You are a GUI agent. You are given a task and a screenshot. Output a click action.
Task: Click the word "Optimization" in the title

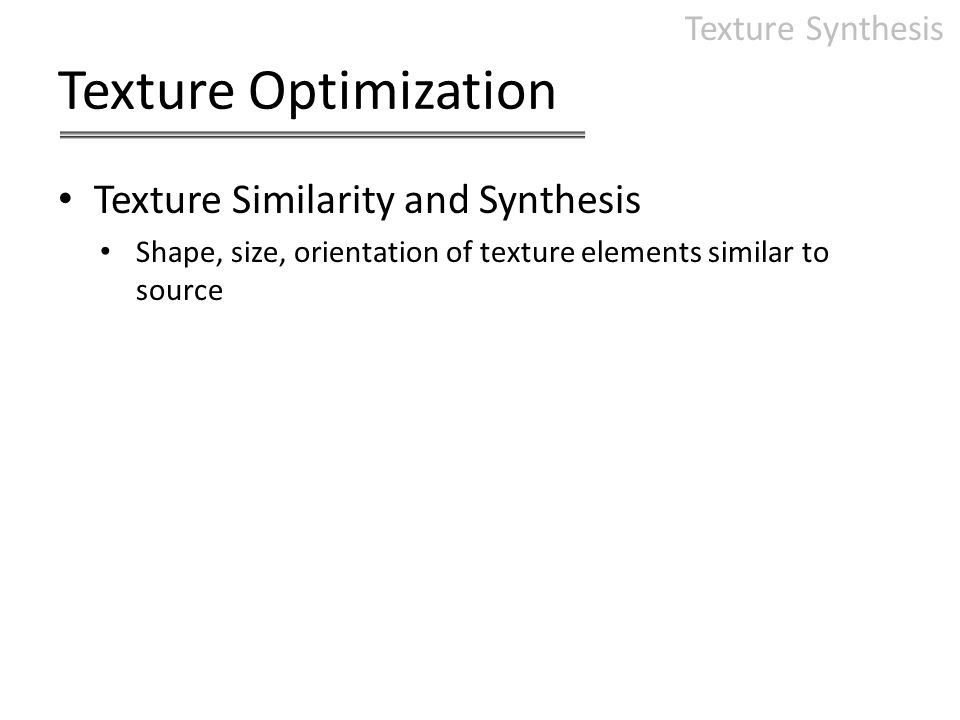click(402, 93)
